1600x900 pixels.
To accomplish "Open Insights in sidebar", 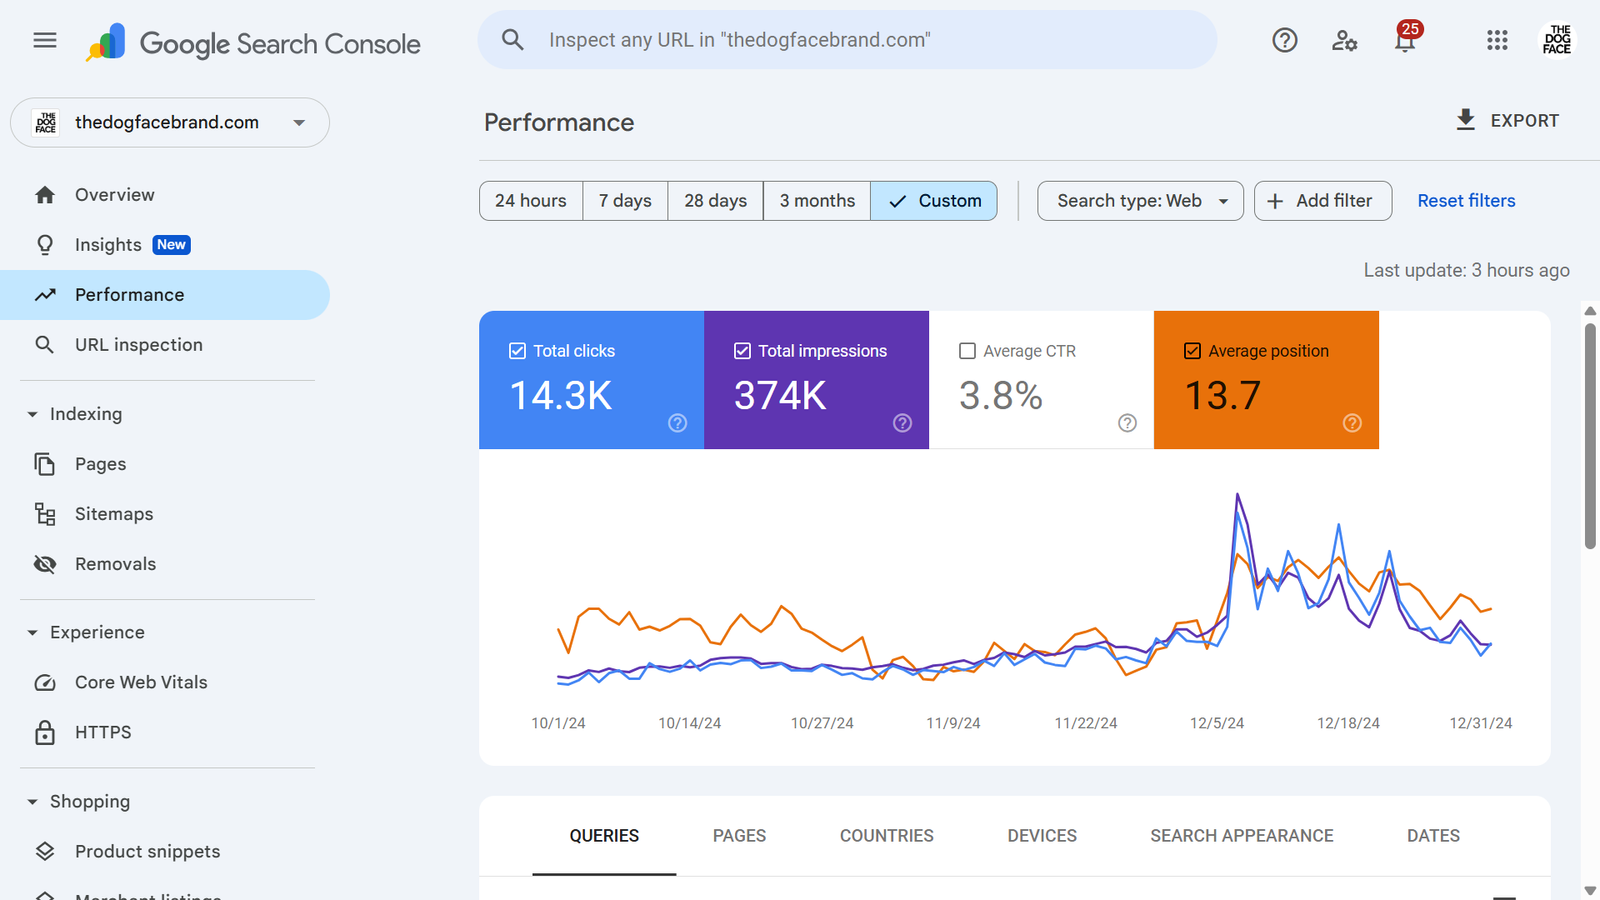I will point(165,245).
